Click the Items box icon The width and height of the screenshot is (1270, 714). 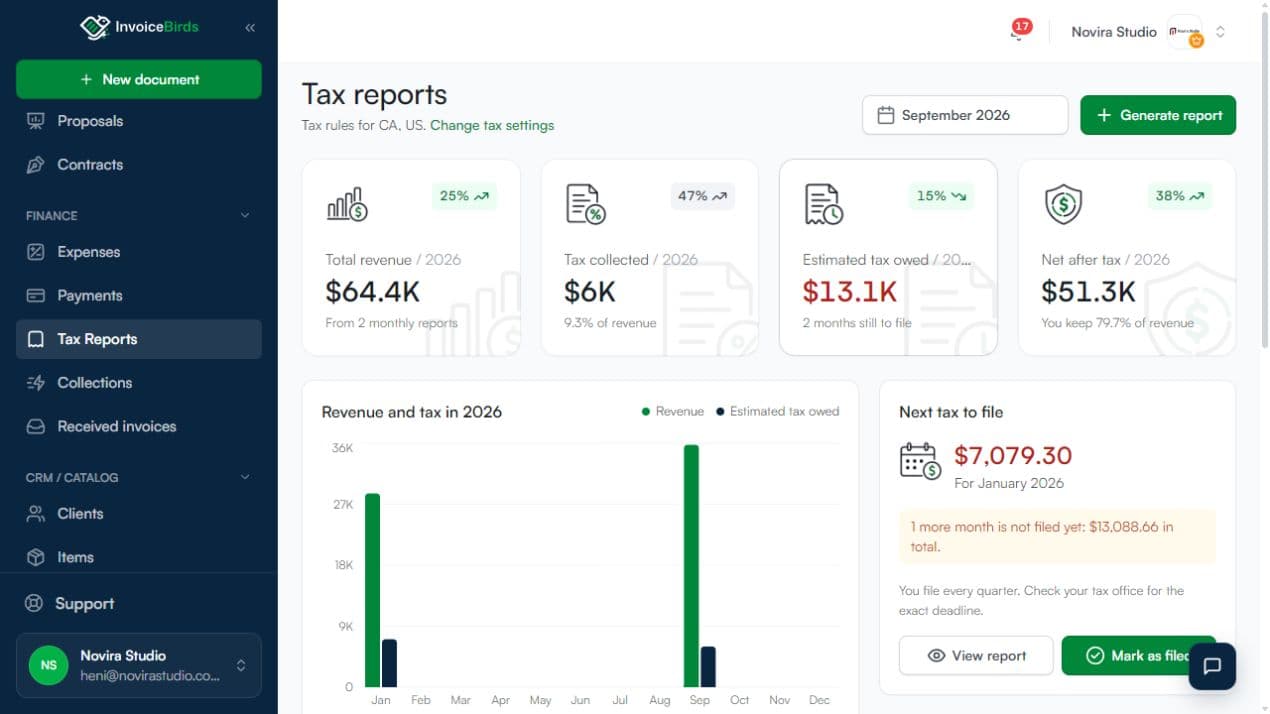36,557
